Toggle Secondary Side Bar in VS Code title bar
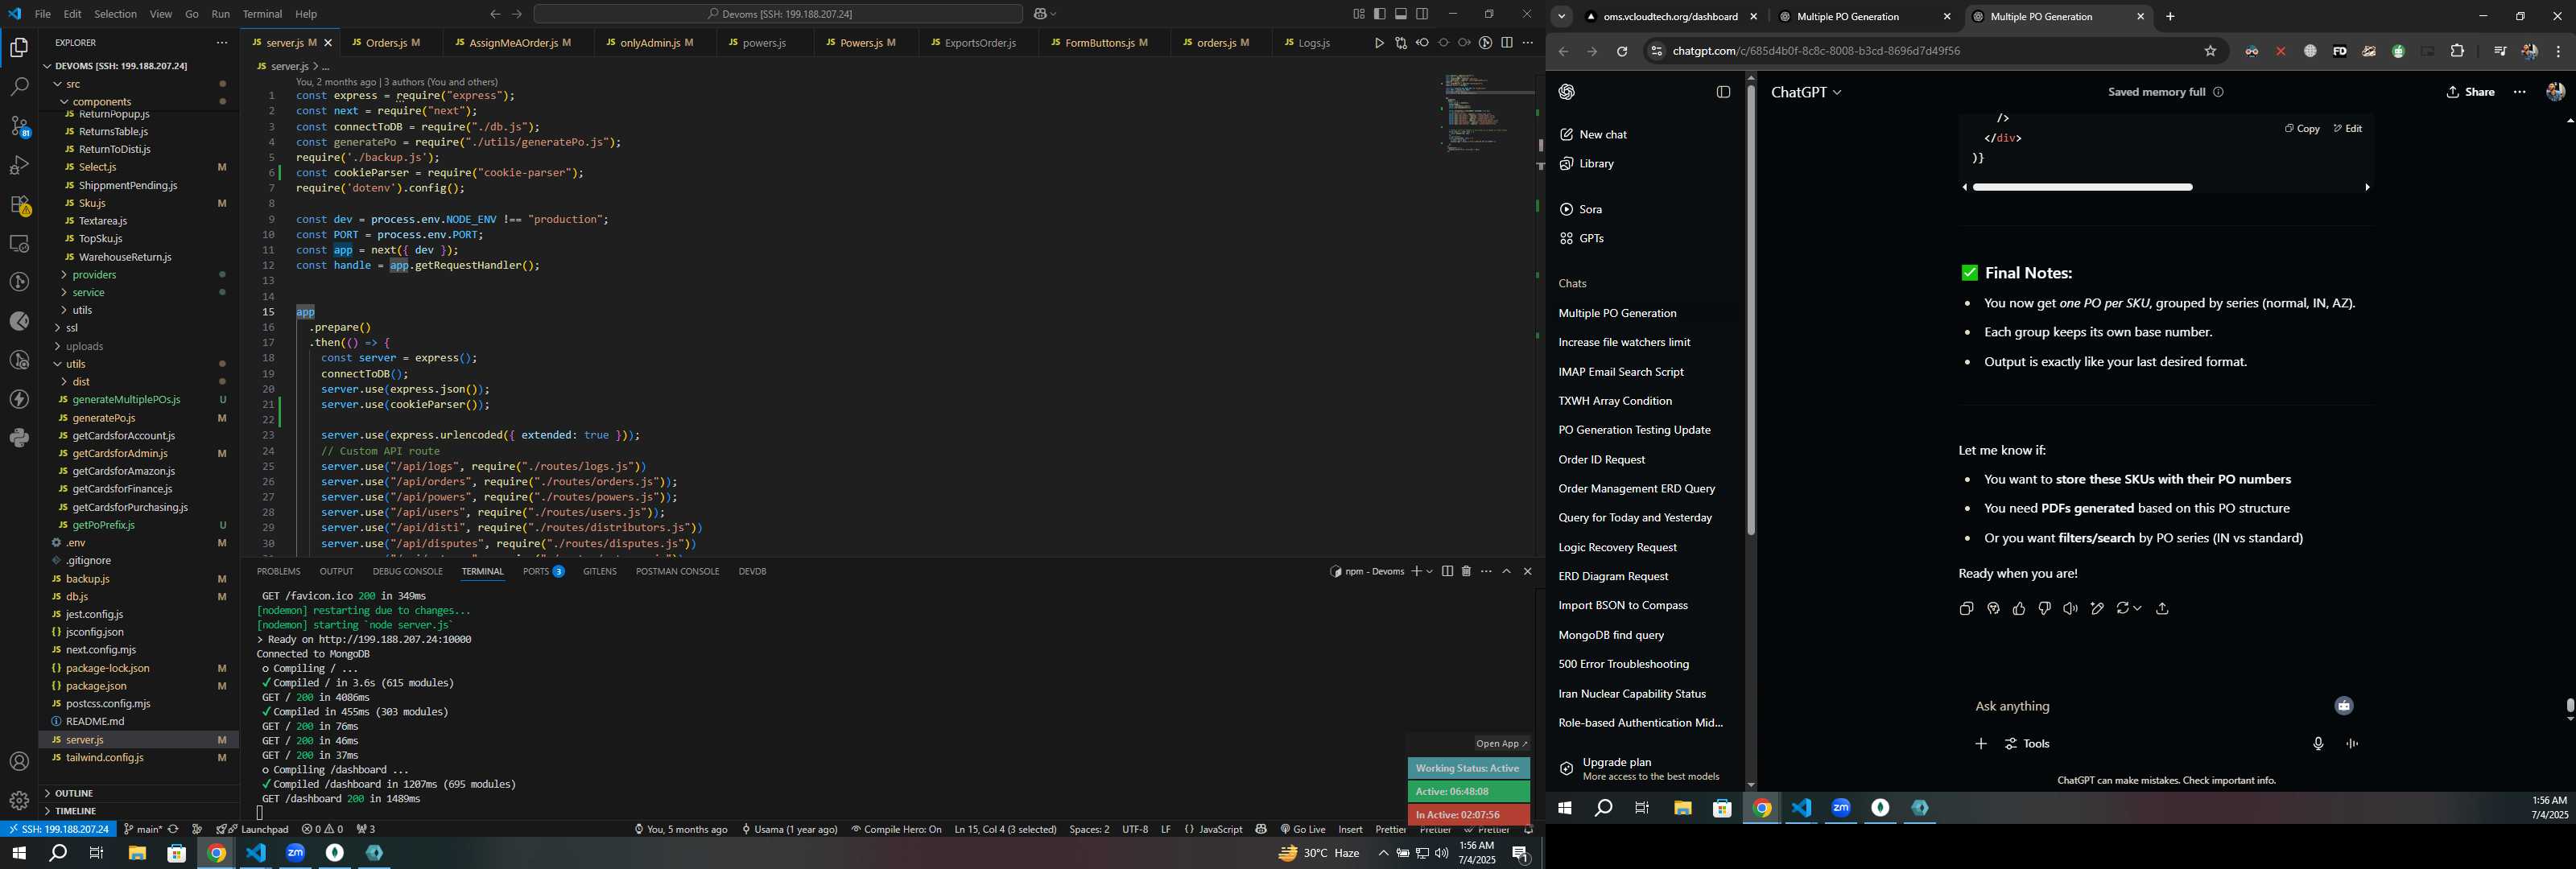 1422,14
